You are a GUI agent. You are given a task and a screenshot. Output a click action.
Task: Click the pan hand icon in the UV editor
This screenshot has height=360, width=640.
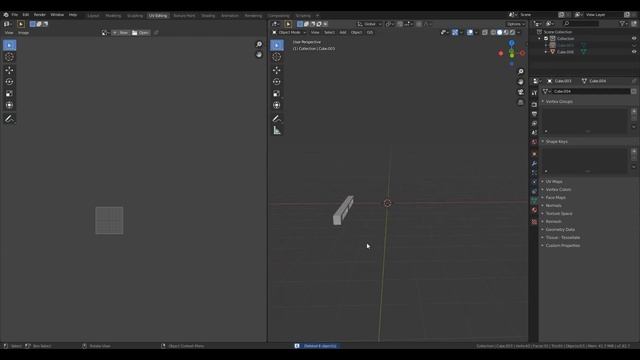(x=259, y=55)
